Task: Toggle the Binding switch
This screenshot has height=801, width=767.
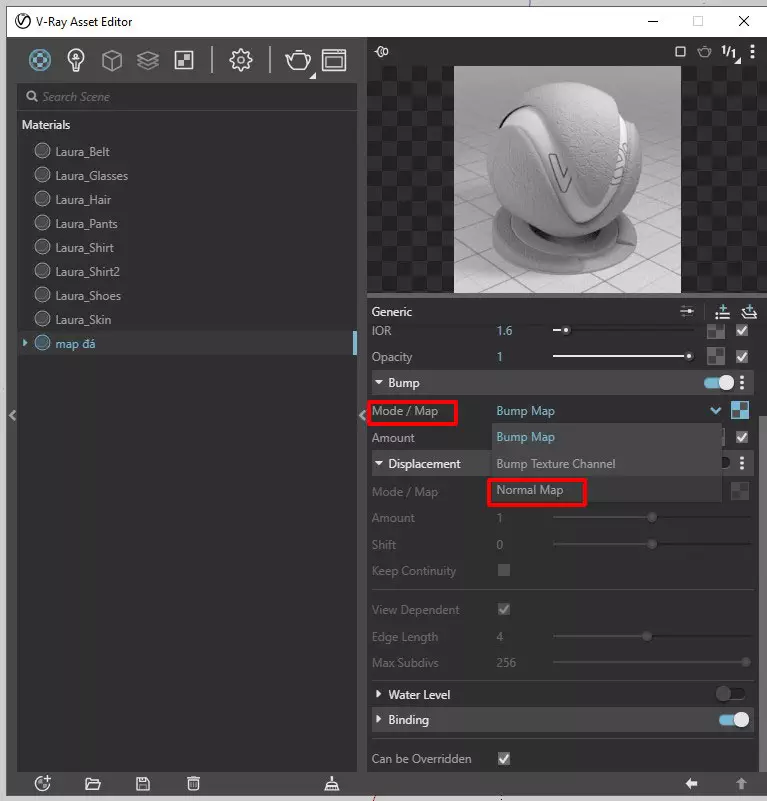Action: click(733, 720)
